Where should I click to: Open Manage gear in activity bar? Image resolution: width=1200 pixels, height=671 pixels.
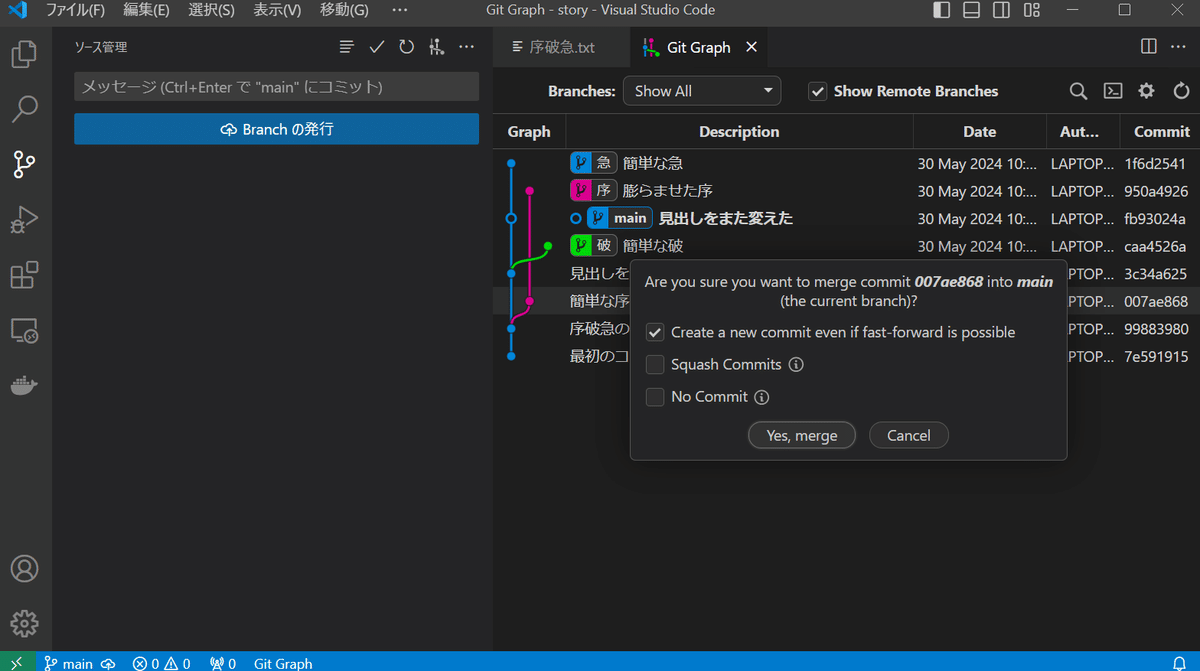25,623
